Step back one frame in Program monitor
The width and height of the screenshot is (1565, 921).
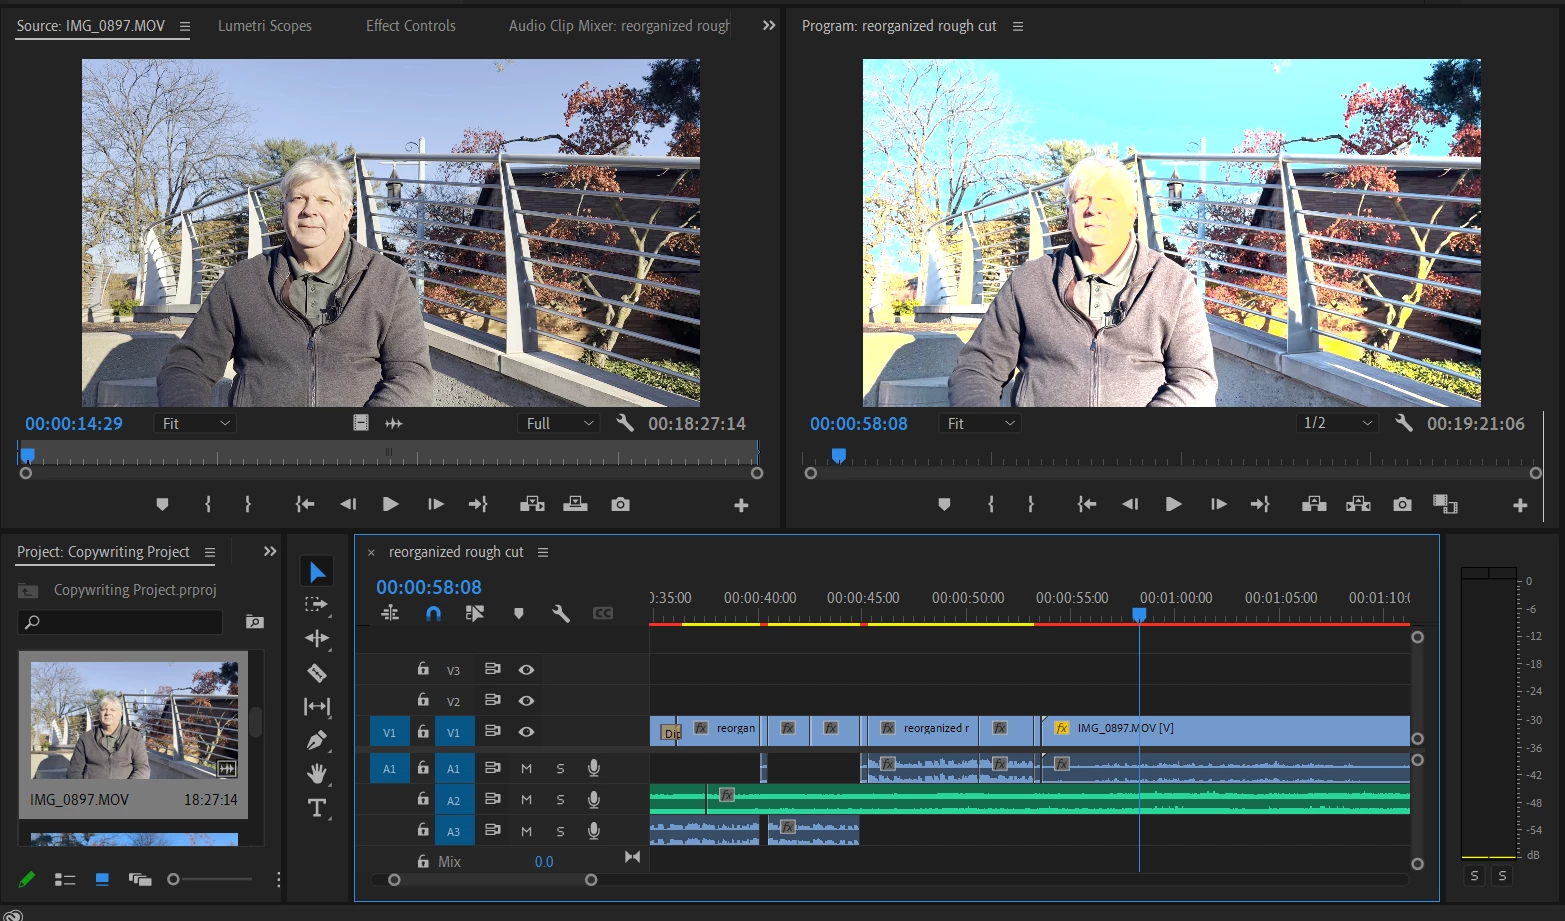click(1130, 504)
